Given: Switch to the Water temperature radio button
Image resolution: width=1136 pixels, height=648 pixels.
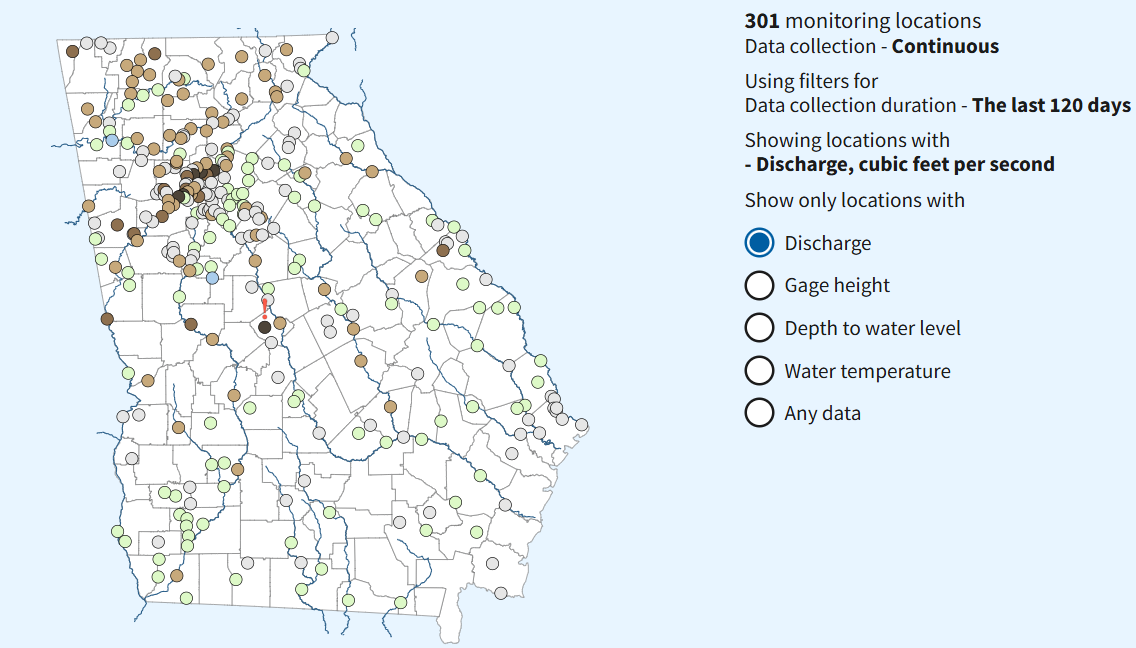Looking at the screenshot, I should [x=759, y=371].
